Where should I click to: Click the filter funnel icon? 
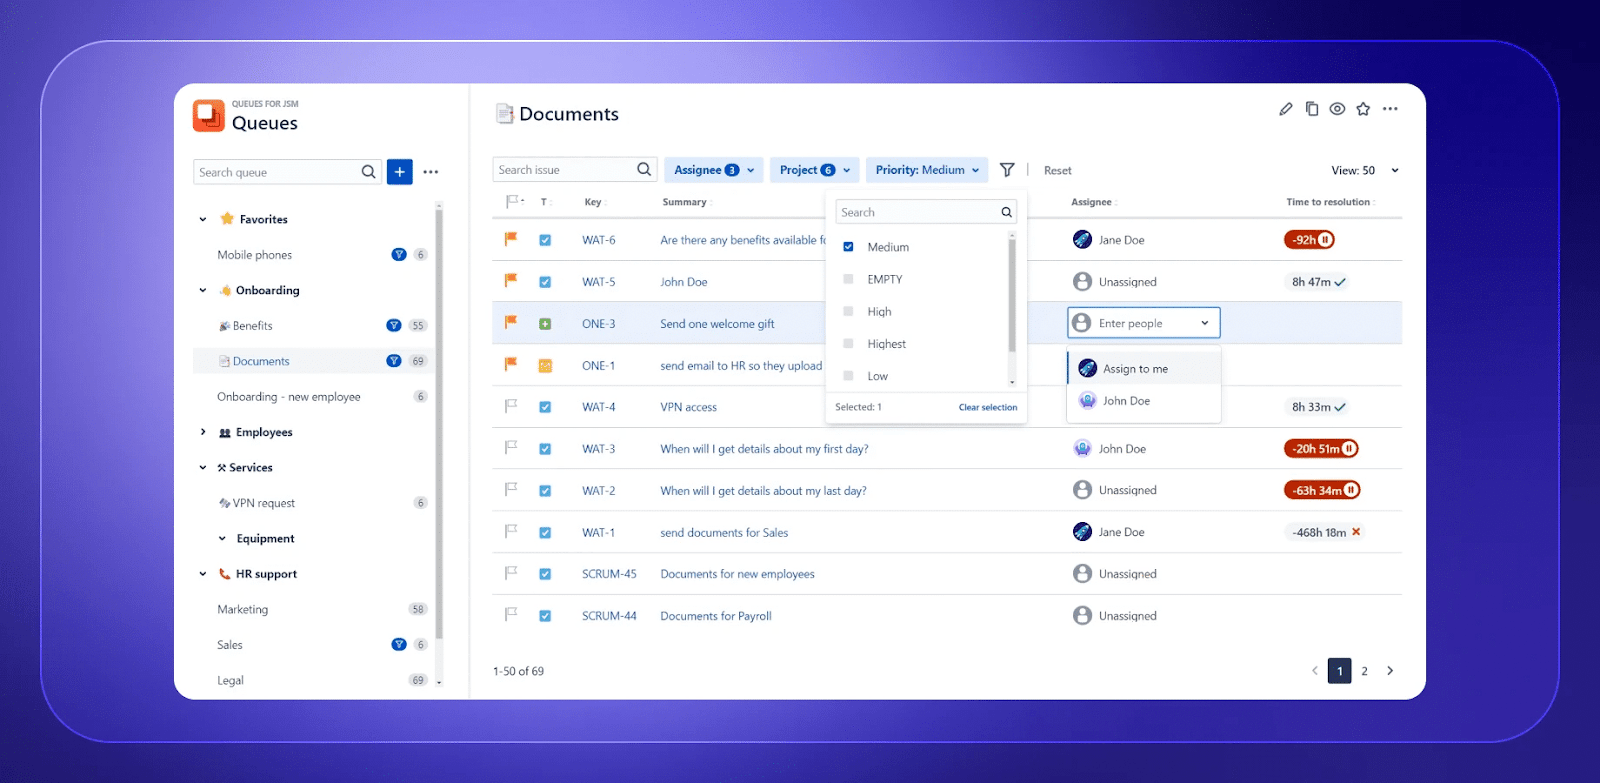[1007, 170]
